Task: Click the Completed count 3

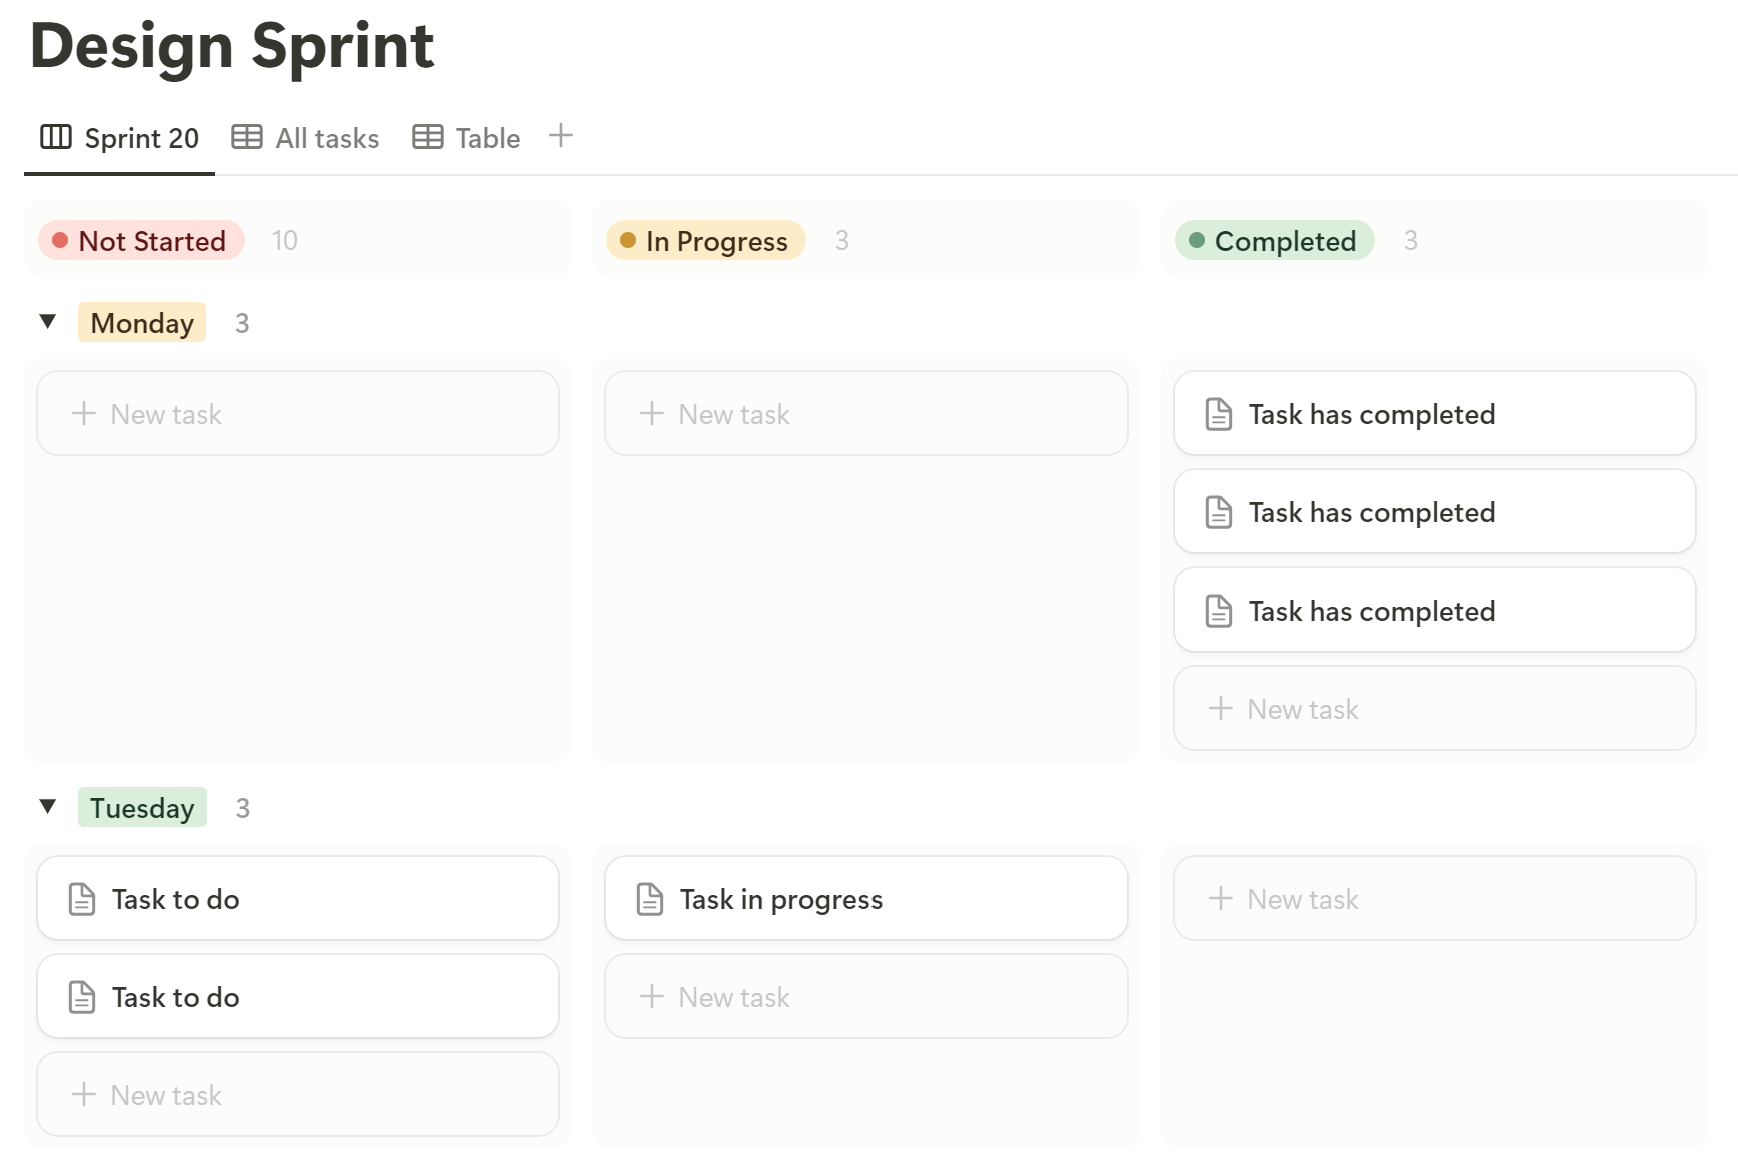Action: pyautogui.click(x=1411, y=241)
